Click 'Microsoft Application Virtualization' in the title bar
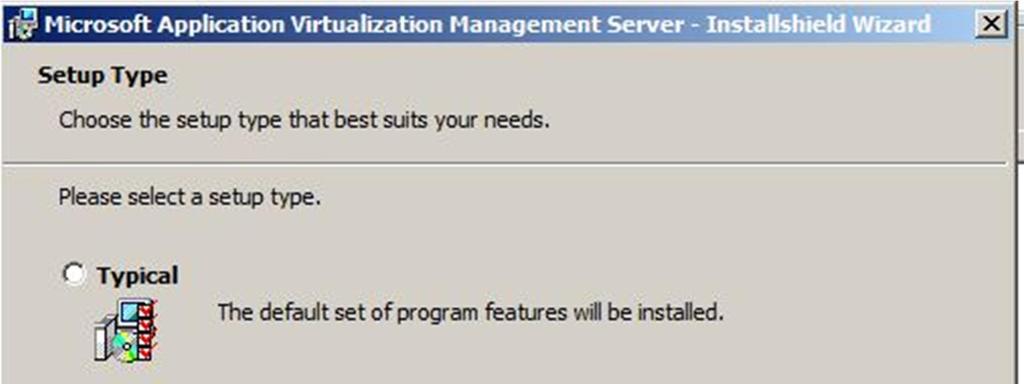Screen dimensions: 1024x384 (244, 25)
